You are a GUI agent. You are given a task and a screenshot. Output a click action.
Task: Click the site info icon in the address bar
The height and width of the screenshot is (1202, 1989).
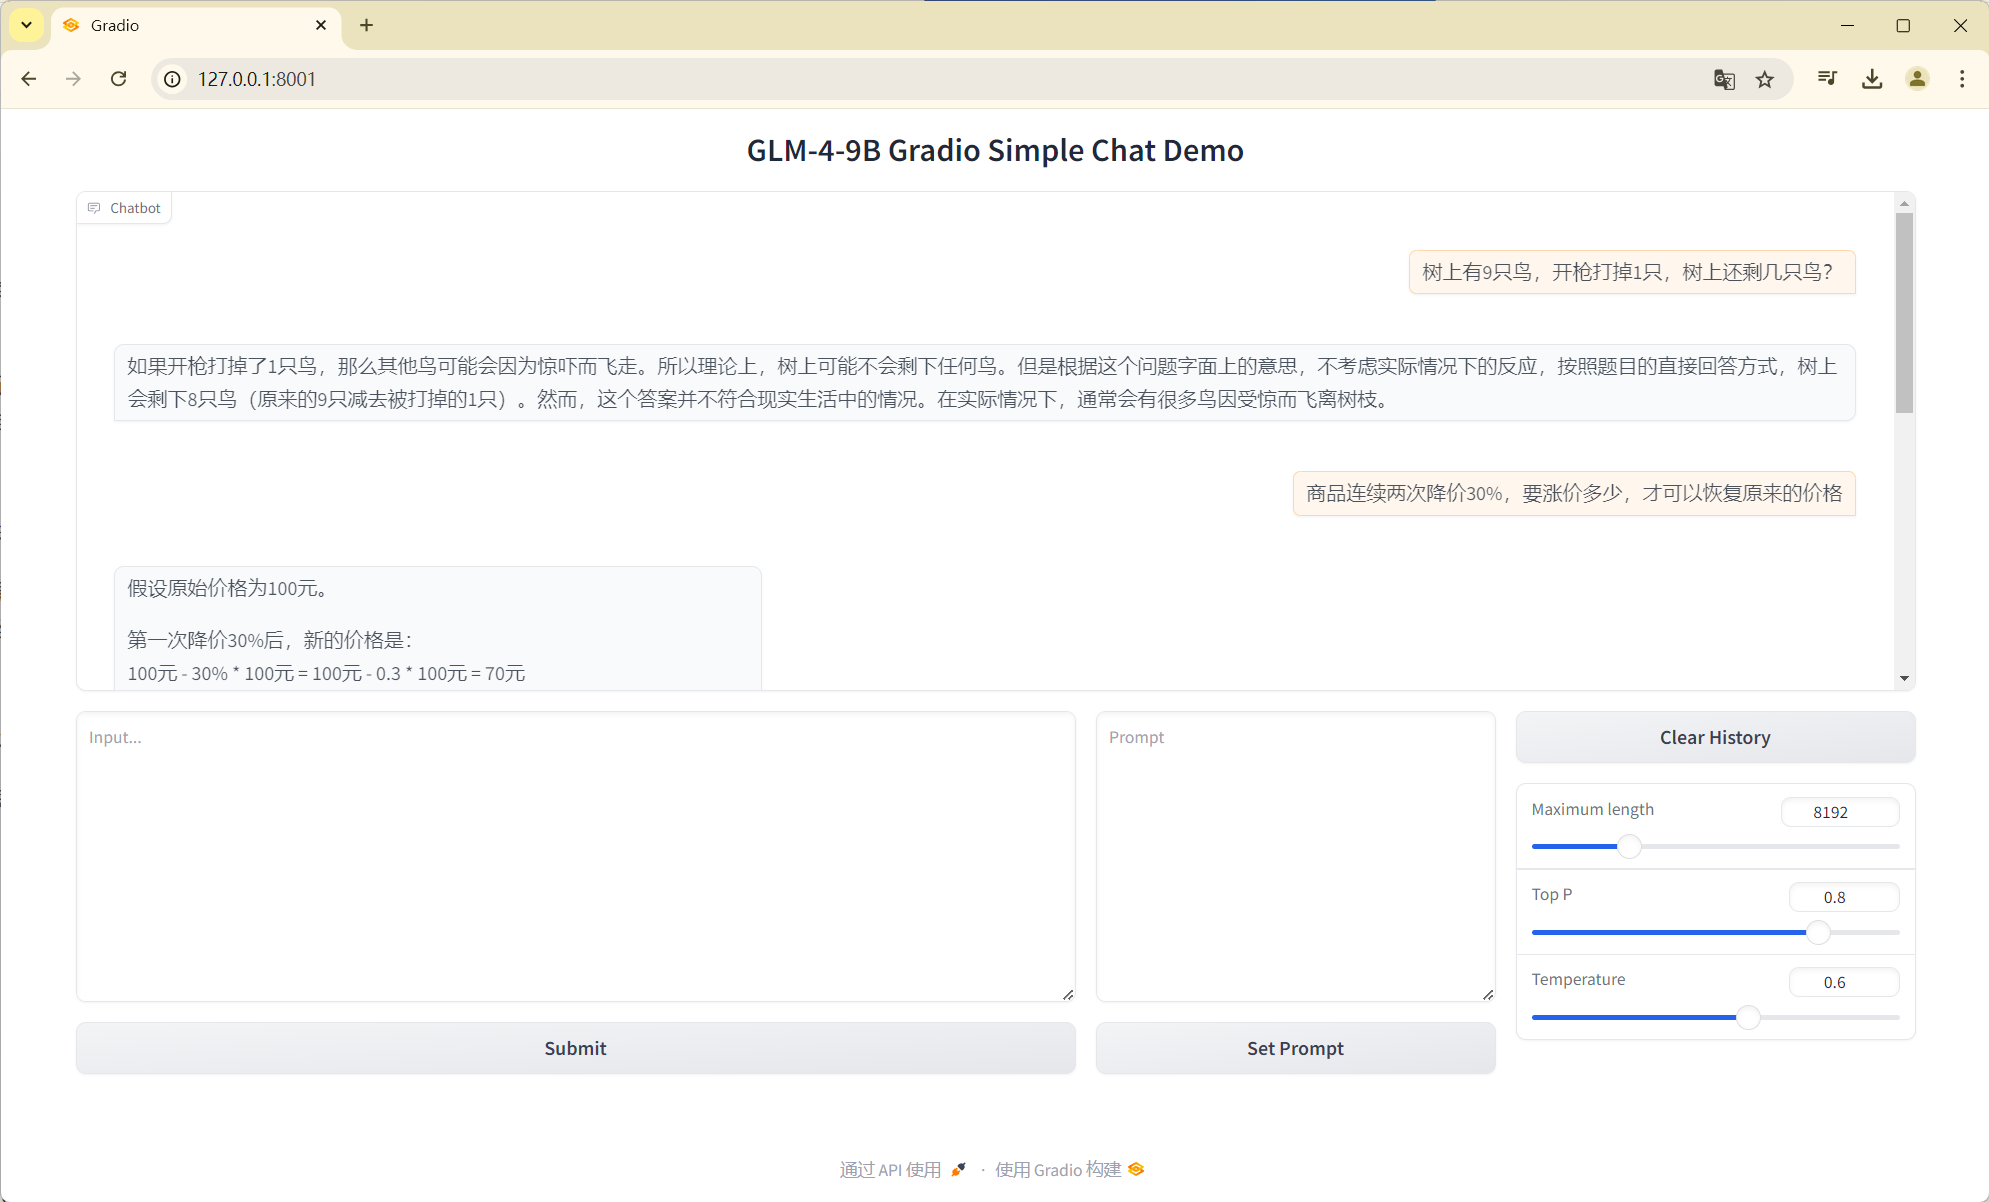tap(172, 79)
